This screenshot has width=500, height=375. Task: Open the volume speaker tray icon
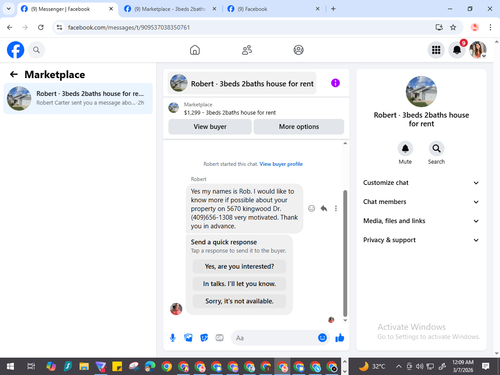click(x=420, y=367)
